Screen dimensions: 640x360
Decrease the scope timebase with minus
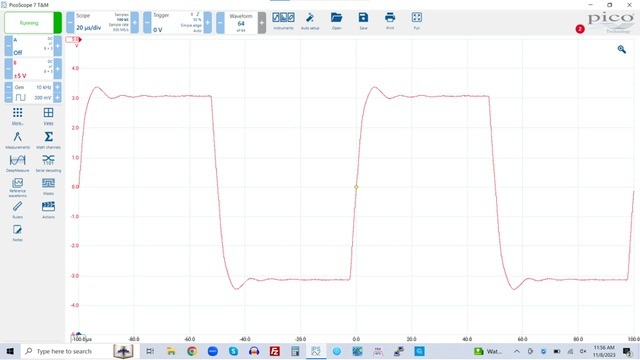click(x=70, y=22)
